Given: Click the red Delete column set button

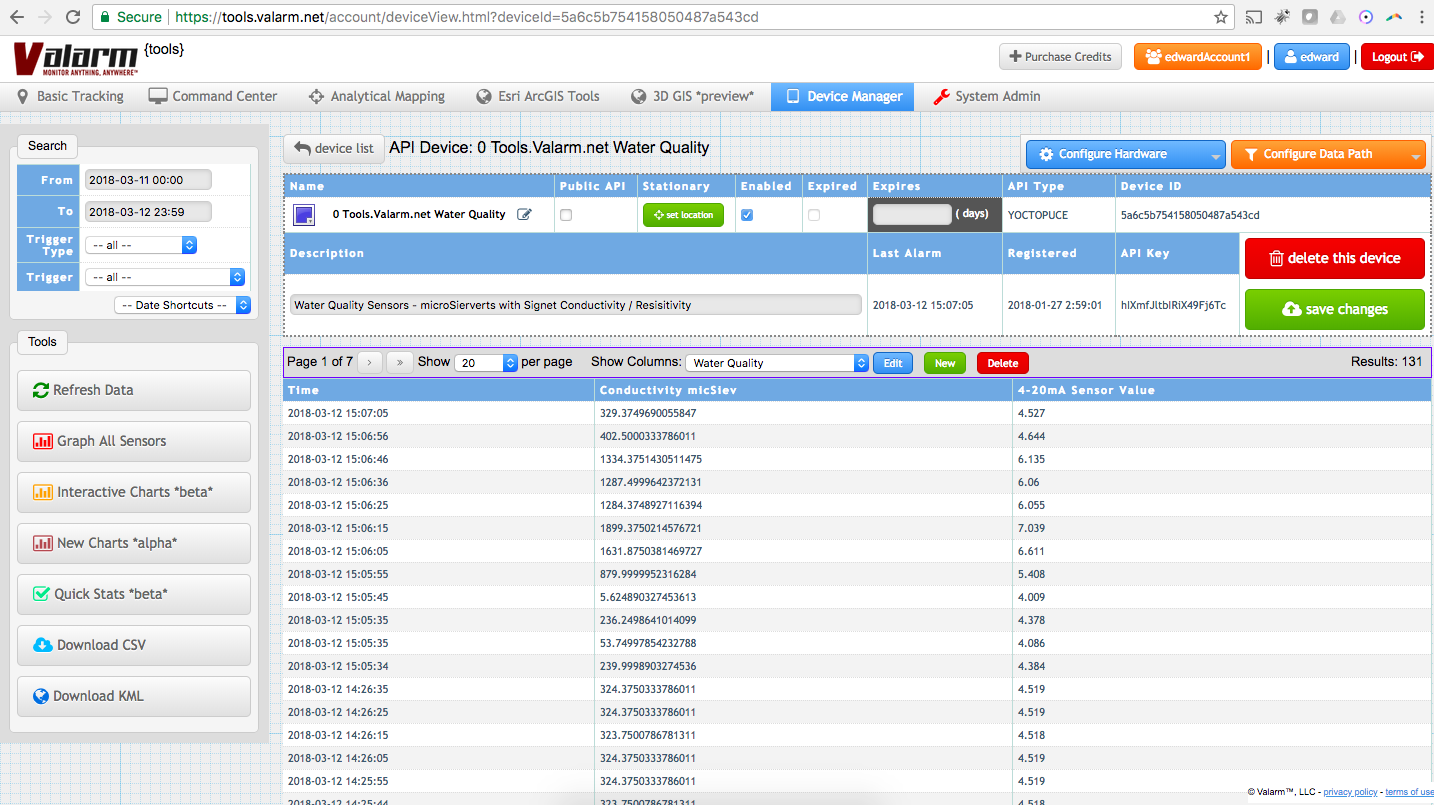Looking at the screenshot, I should tap(1003, 363).
